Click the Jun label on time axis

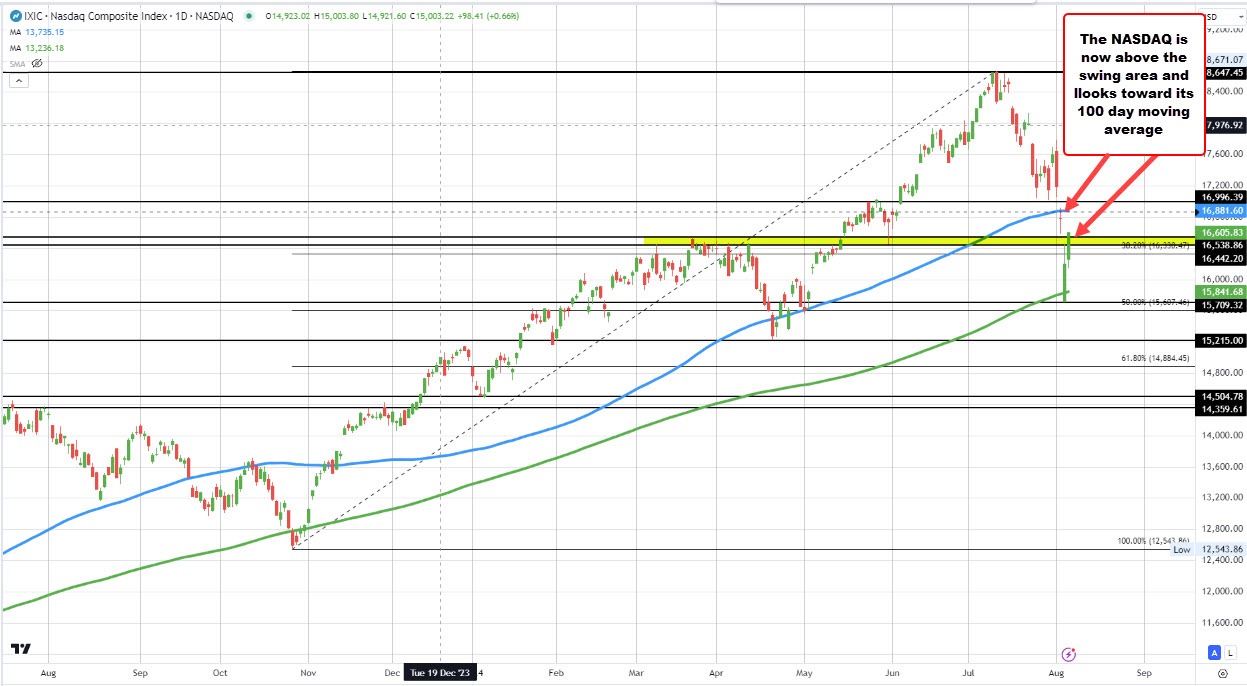(893, 673)
